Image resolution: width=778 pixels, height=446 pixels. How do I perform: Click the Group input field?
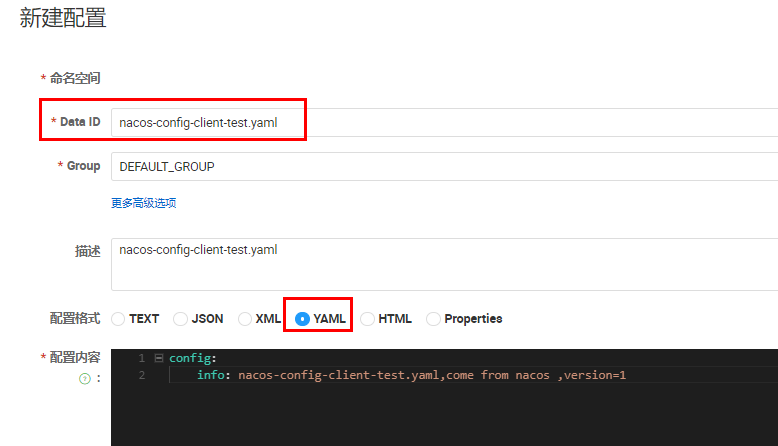[444, 167]
